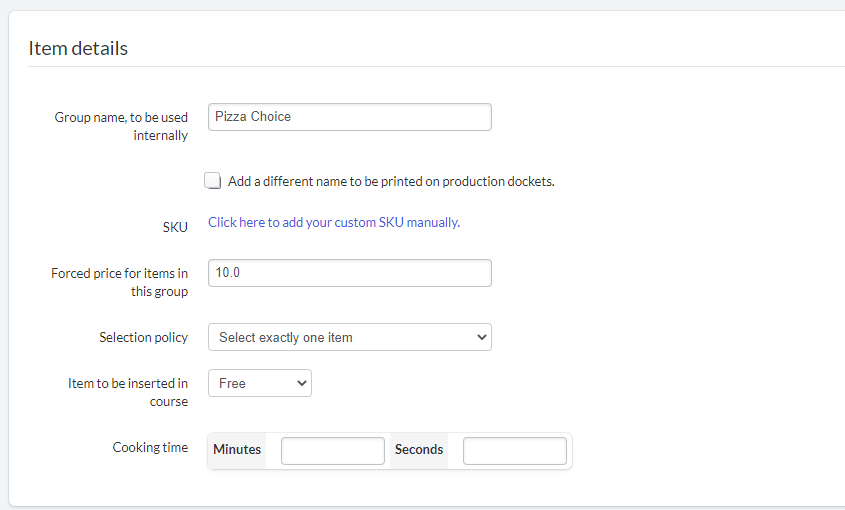Click the Group name field containing Pizza Choice
Viewport: 845px width, 510px height.
[x=349, y=117]
